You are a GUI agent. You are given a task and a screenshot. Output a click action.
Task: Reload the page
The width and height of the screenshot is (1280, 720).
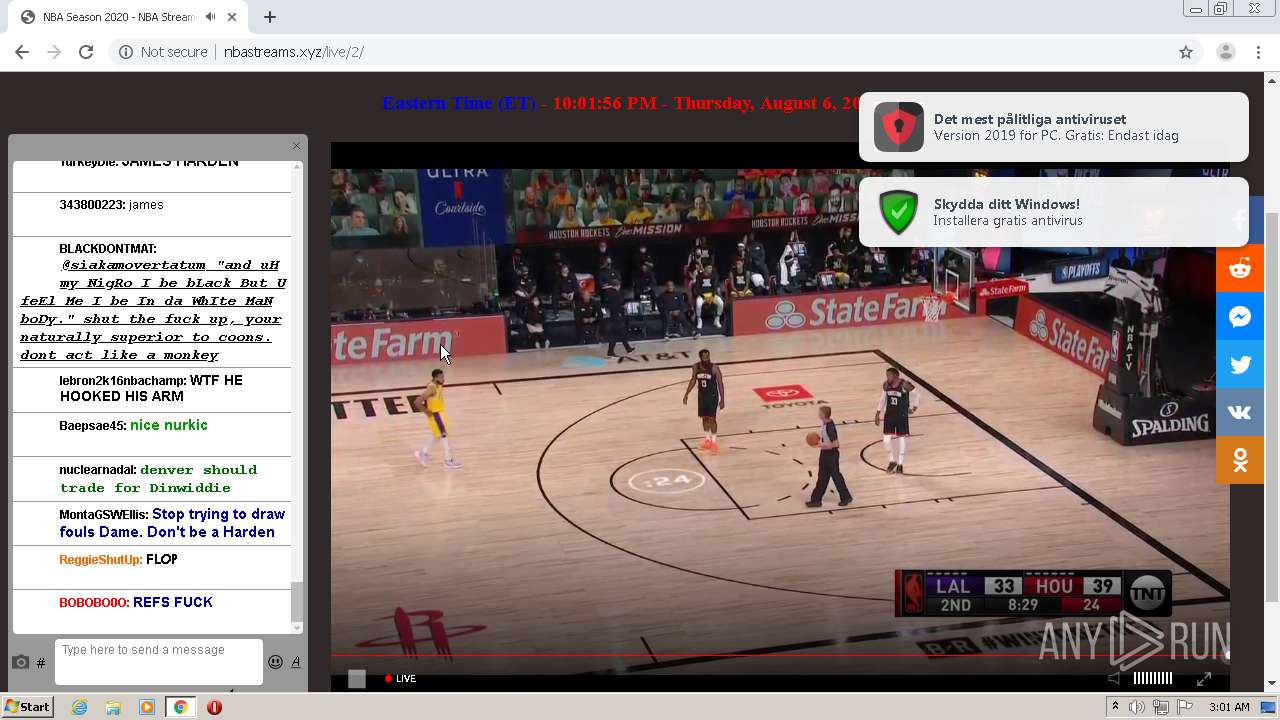click(86, 52)
